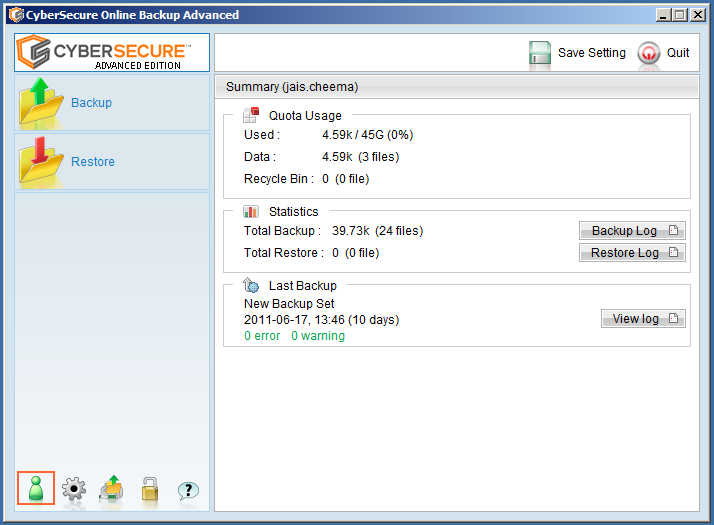Close the CyberSecure window
714x525 pixels.
click(698, 15)
